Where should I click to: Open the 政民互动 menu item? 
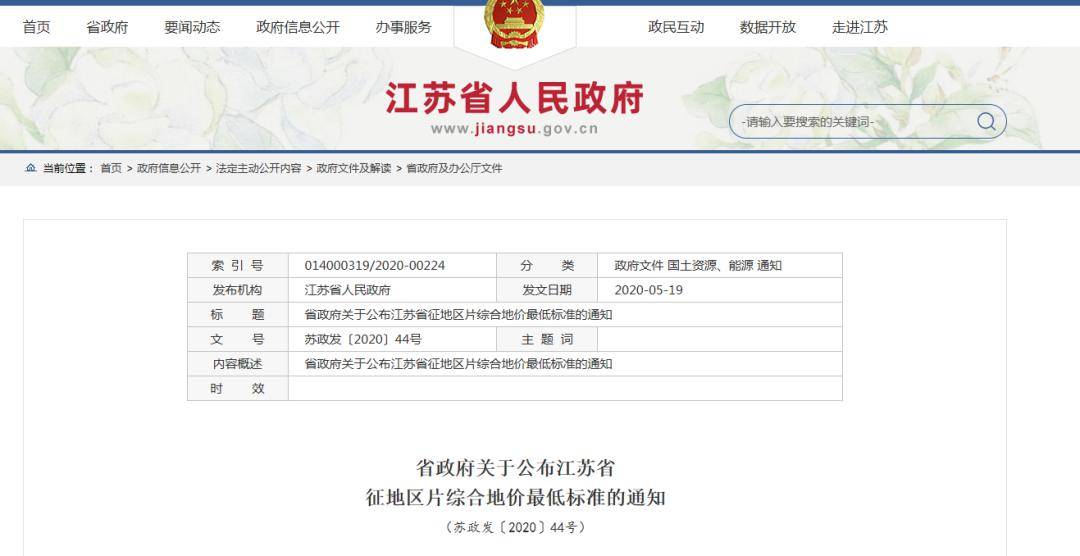click(676, 28)
